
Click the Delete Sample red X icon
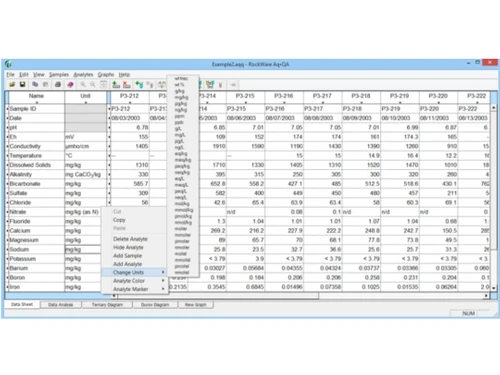click(126, 85)
